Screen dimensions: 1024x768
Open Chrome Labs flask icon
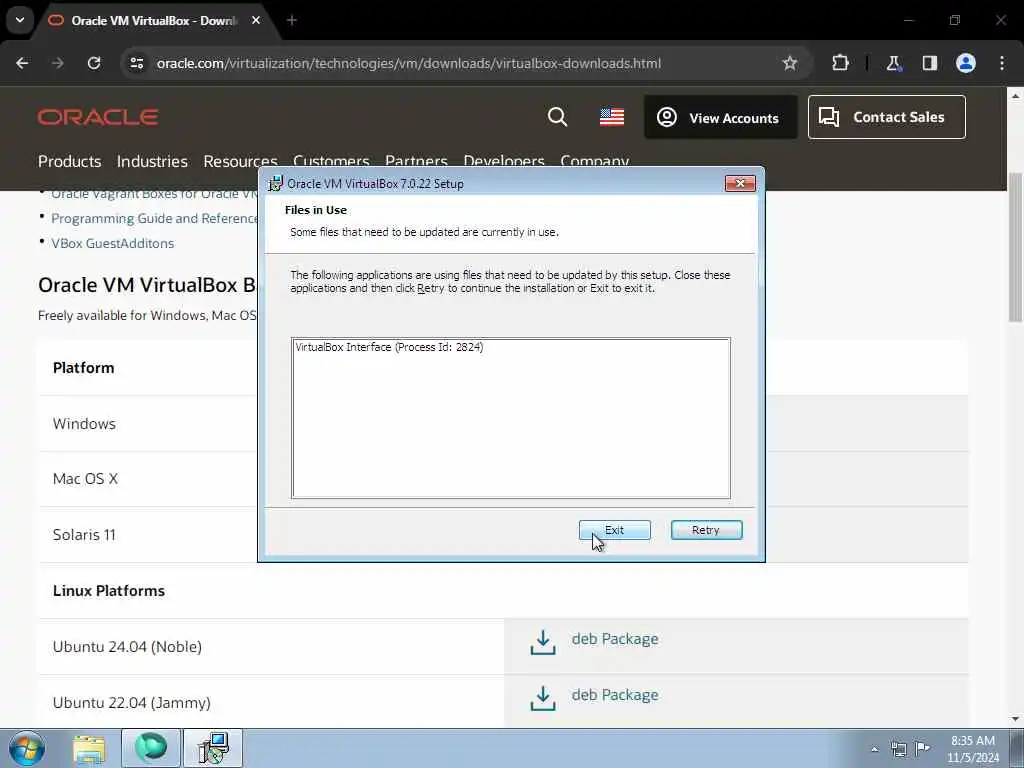tap(893, 63)
